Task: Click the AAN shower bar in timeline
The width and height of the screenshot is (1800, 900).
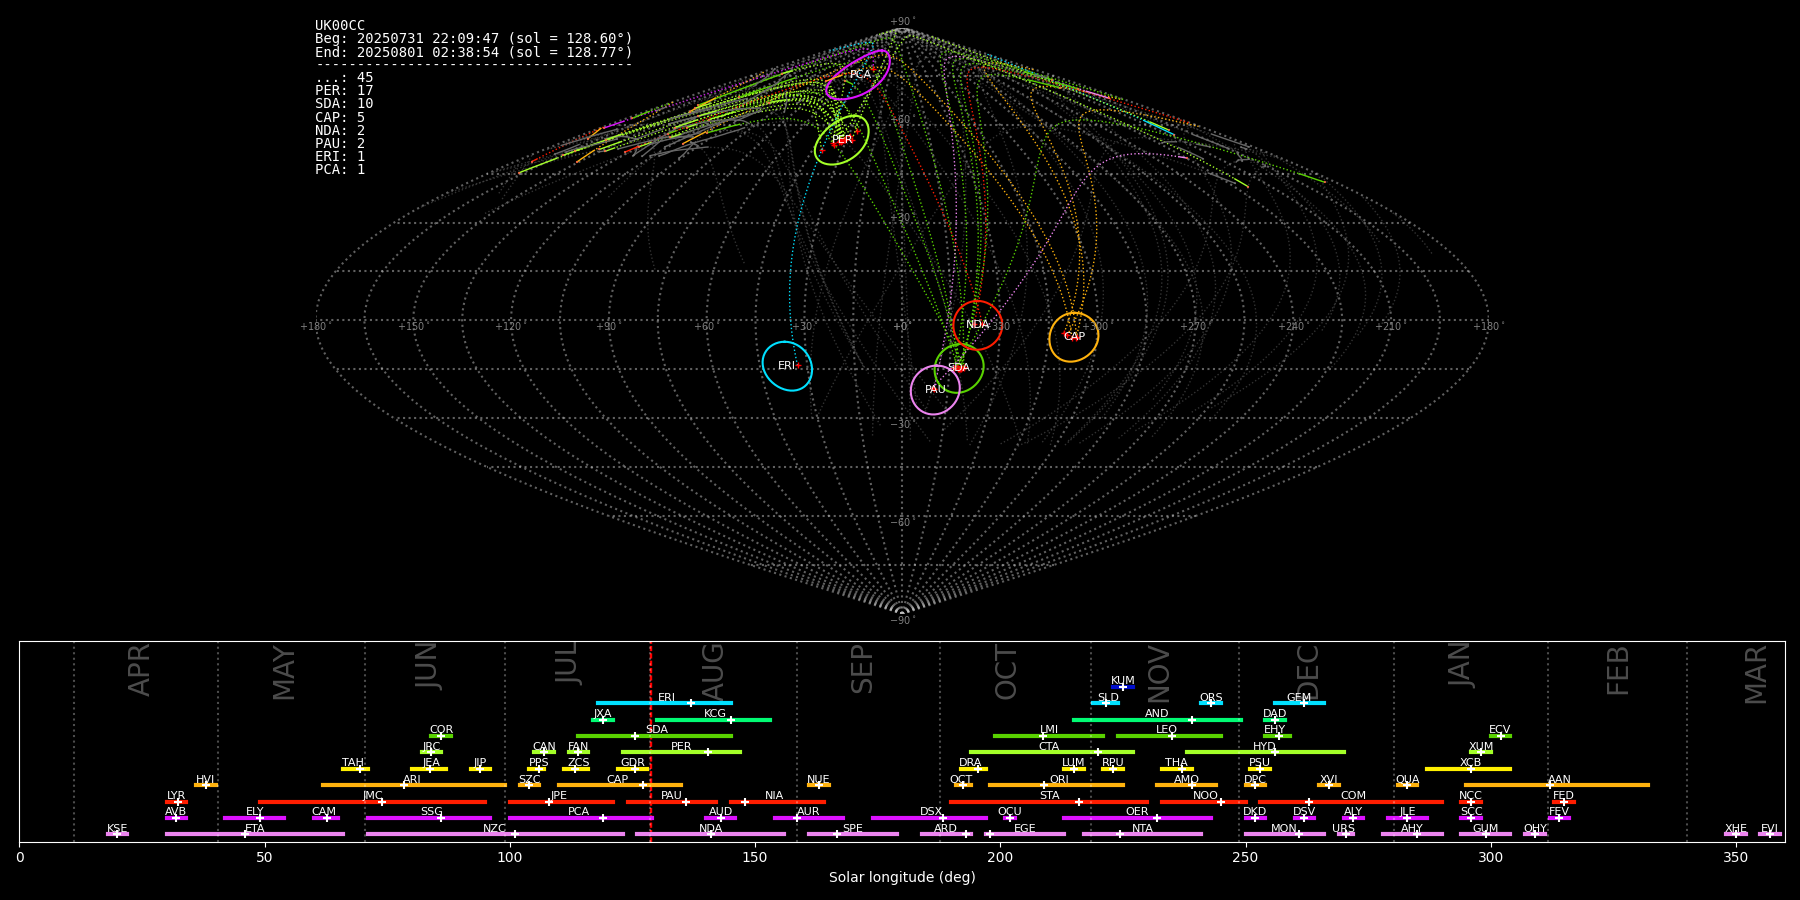Action: (x=1557, y=785)
